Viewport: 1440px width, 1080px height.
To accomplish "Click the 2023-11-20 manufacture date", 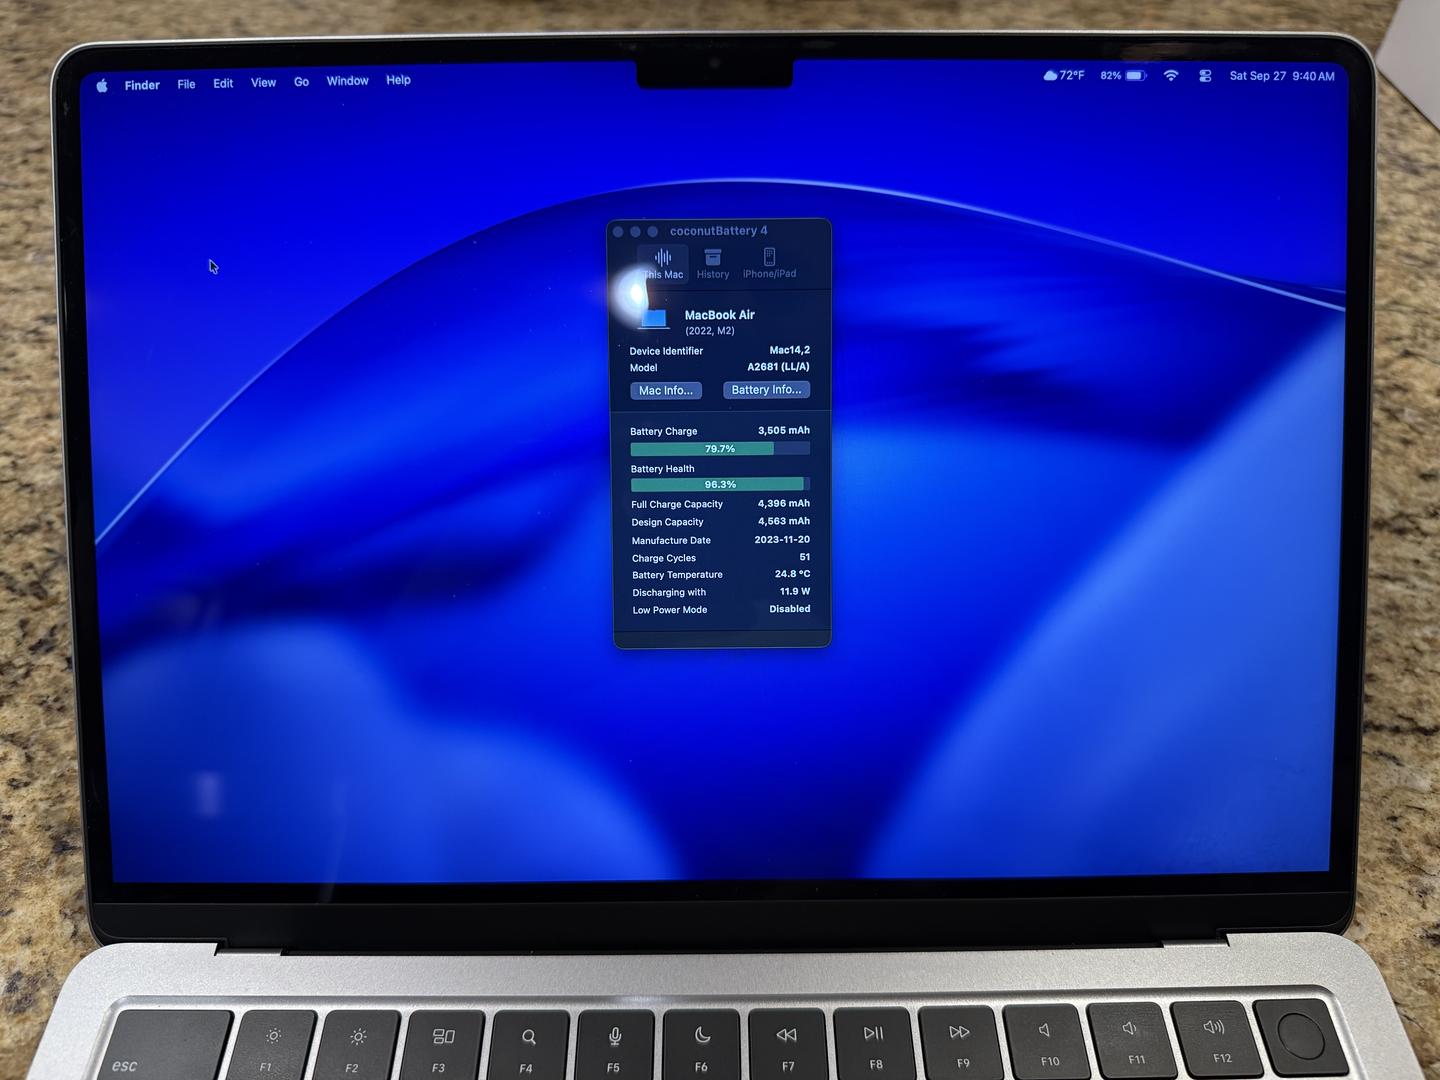I will point(782,539).
